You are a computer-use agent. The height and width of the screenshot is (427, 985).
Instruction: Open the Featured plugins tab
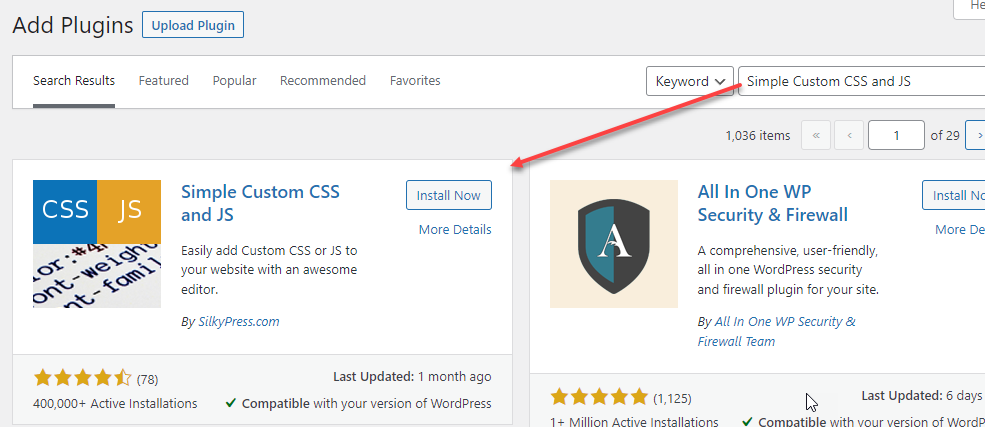click(163, 80)
